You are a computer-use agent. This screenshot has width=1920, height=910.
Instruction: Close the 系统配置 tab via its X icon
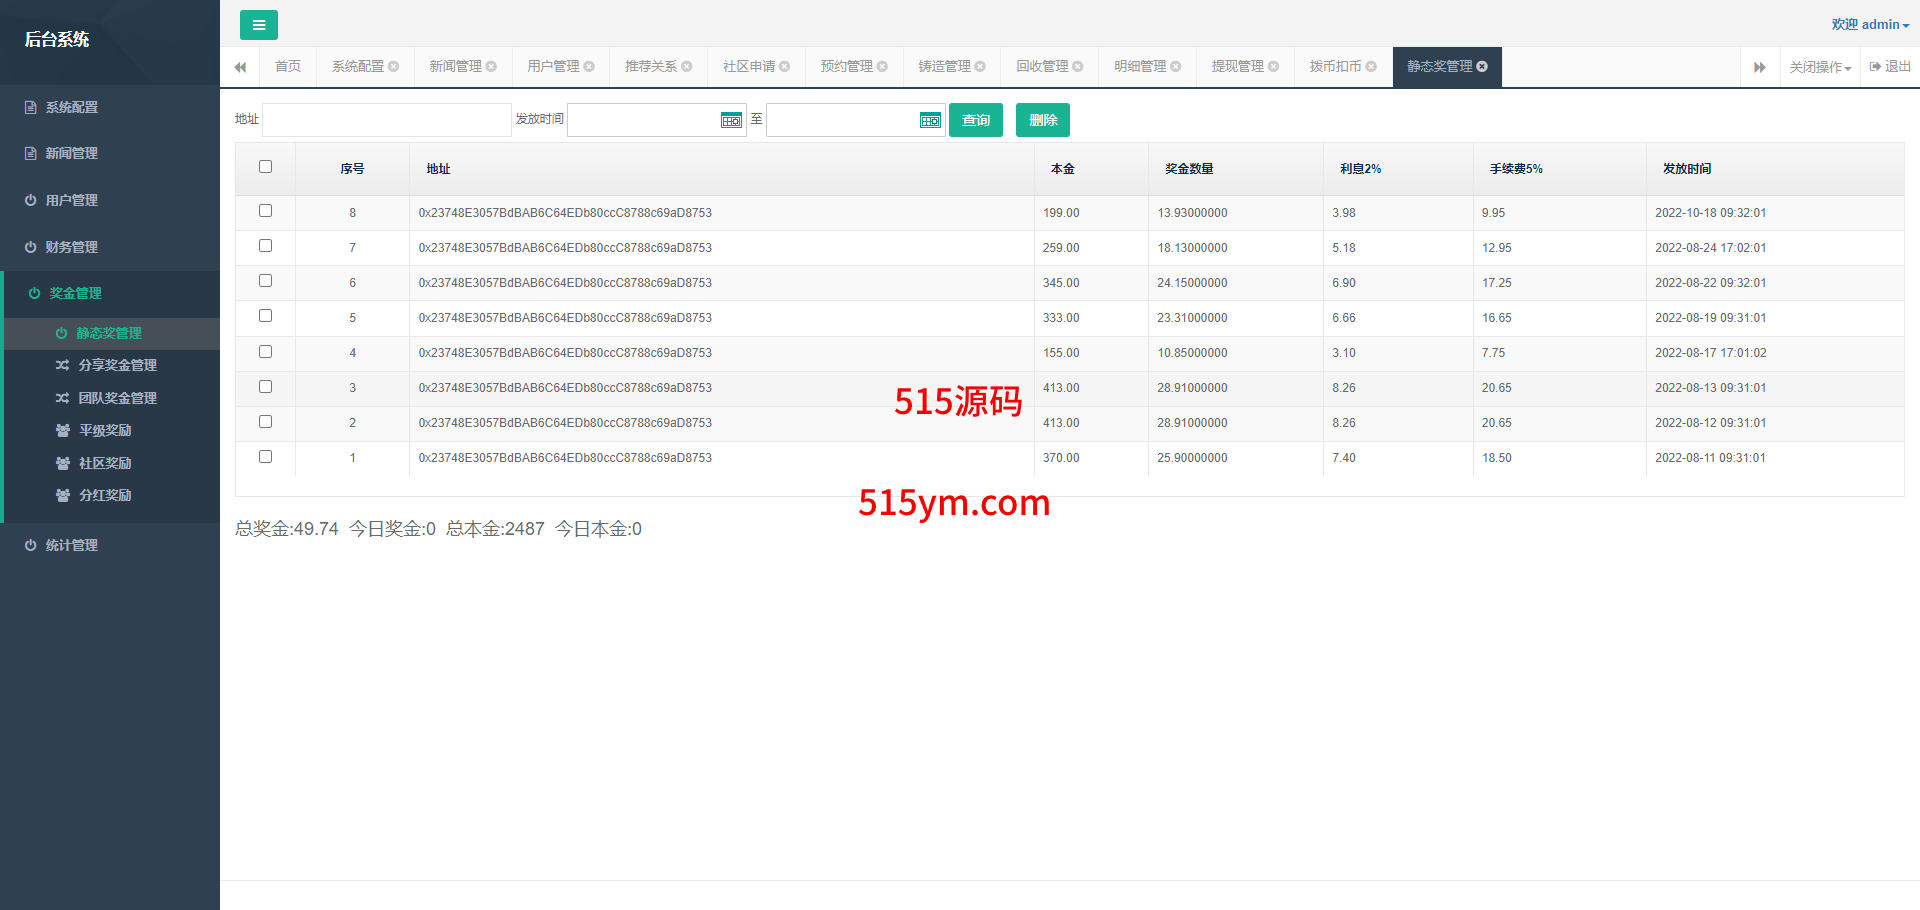(394, 67)
